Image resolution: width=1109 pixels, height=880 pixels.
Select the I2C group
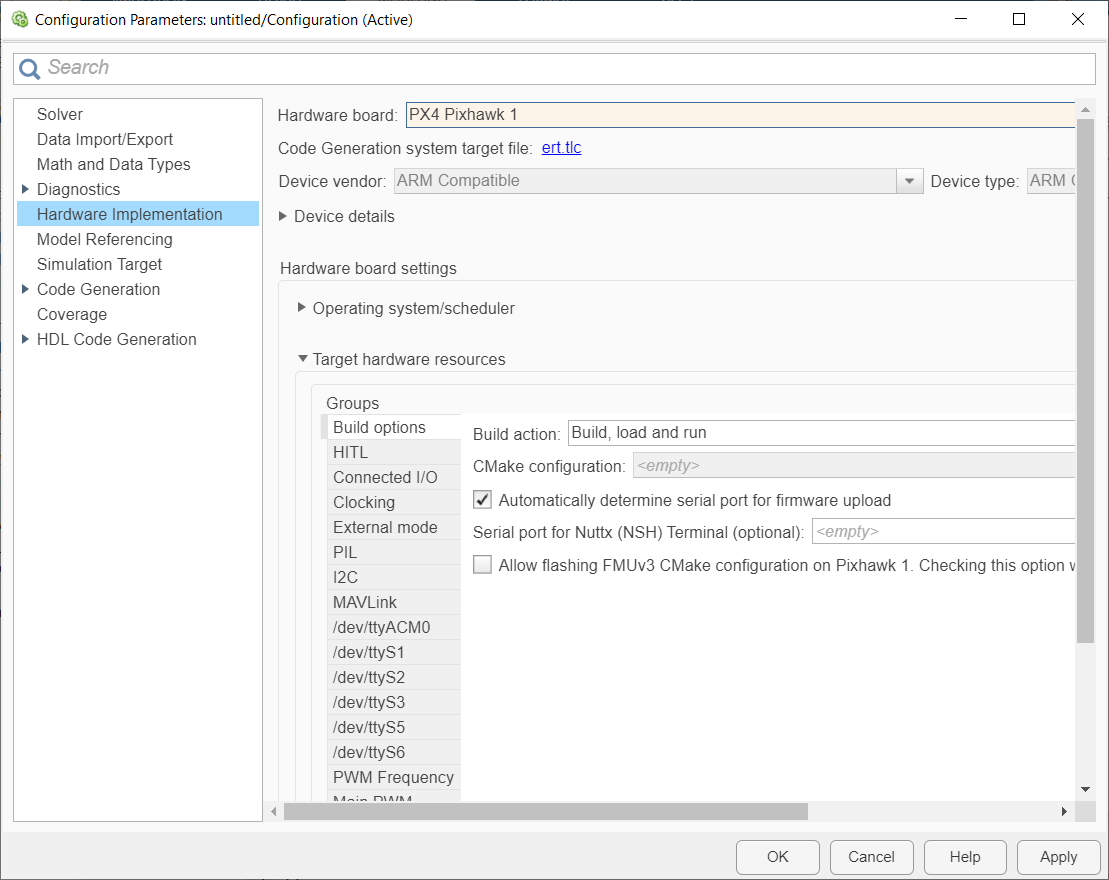coord(394,577)
